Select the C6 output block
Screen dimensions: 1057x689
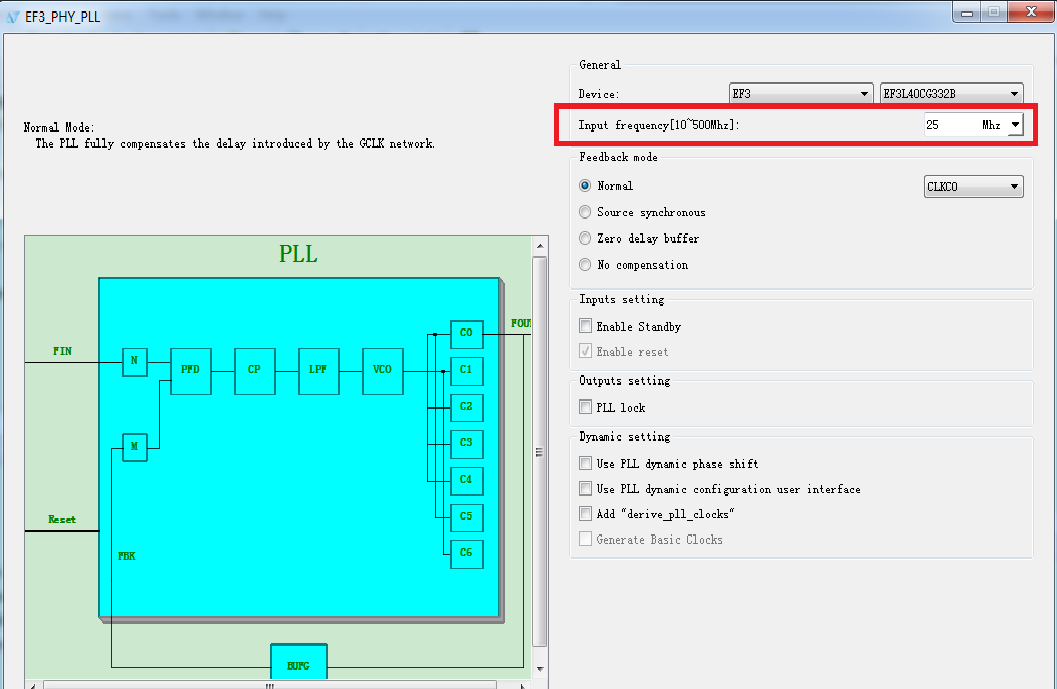pos(466,554)
